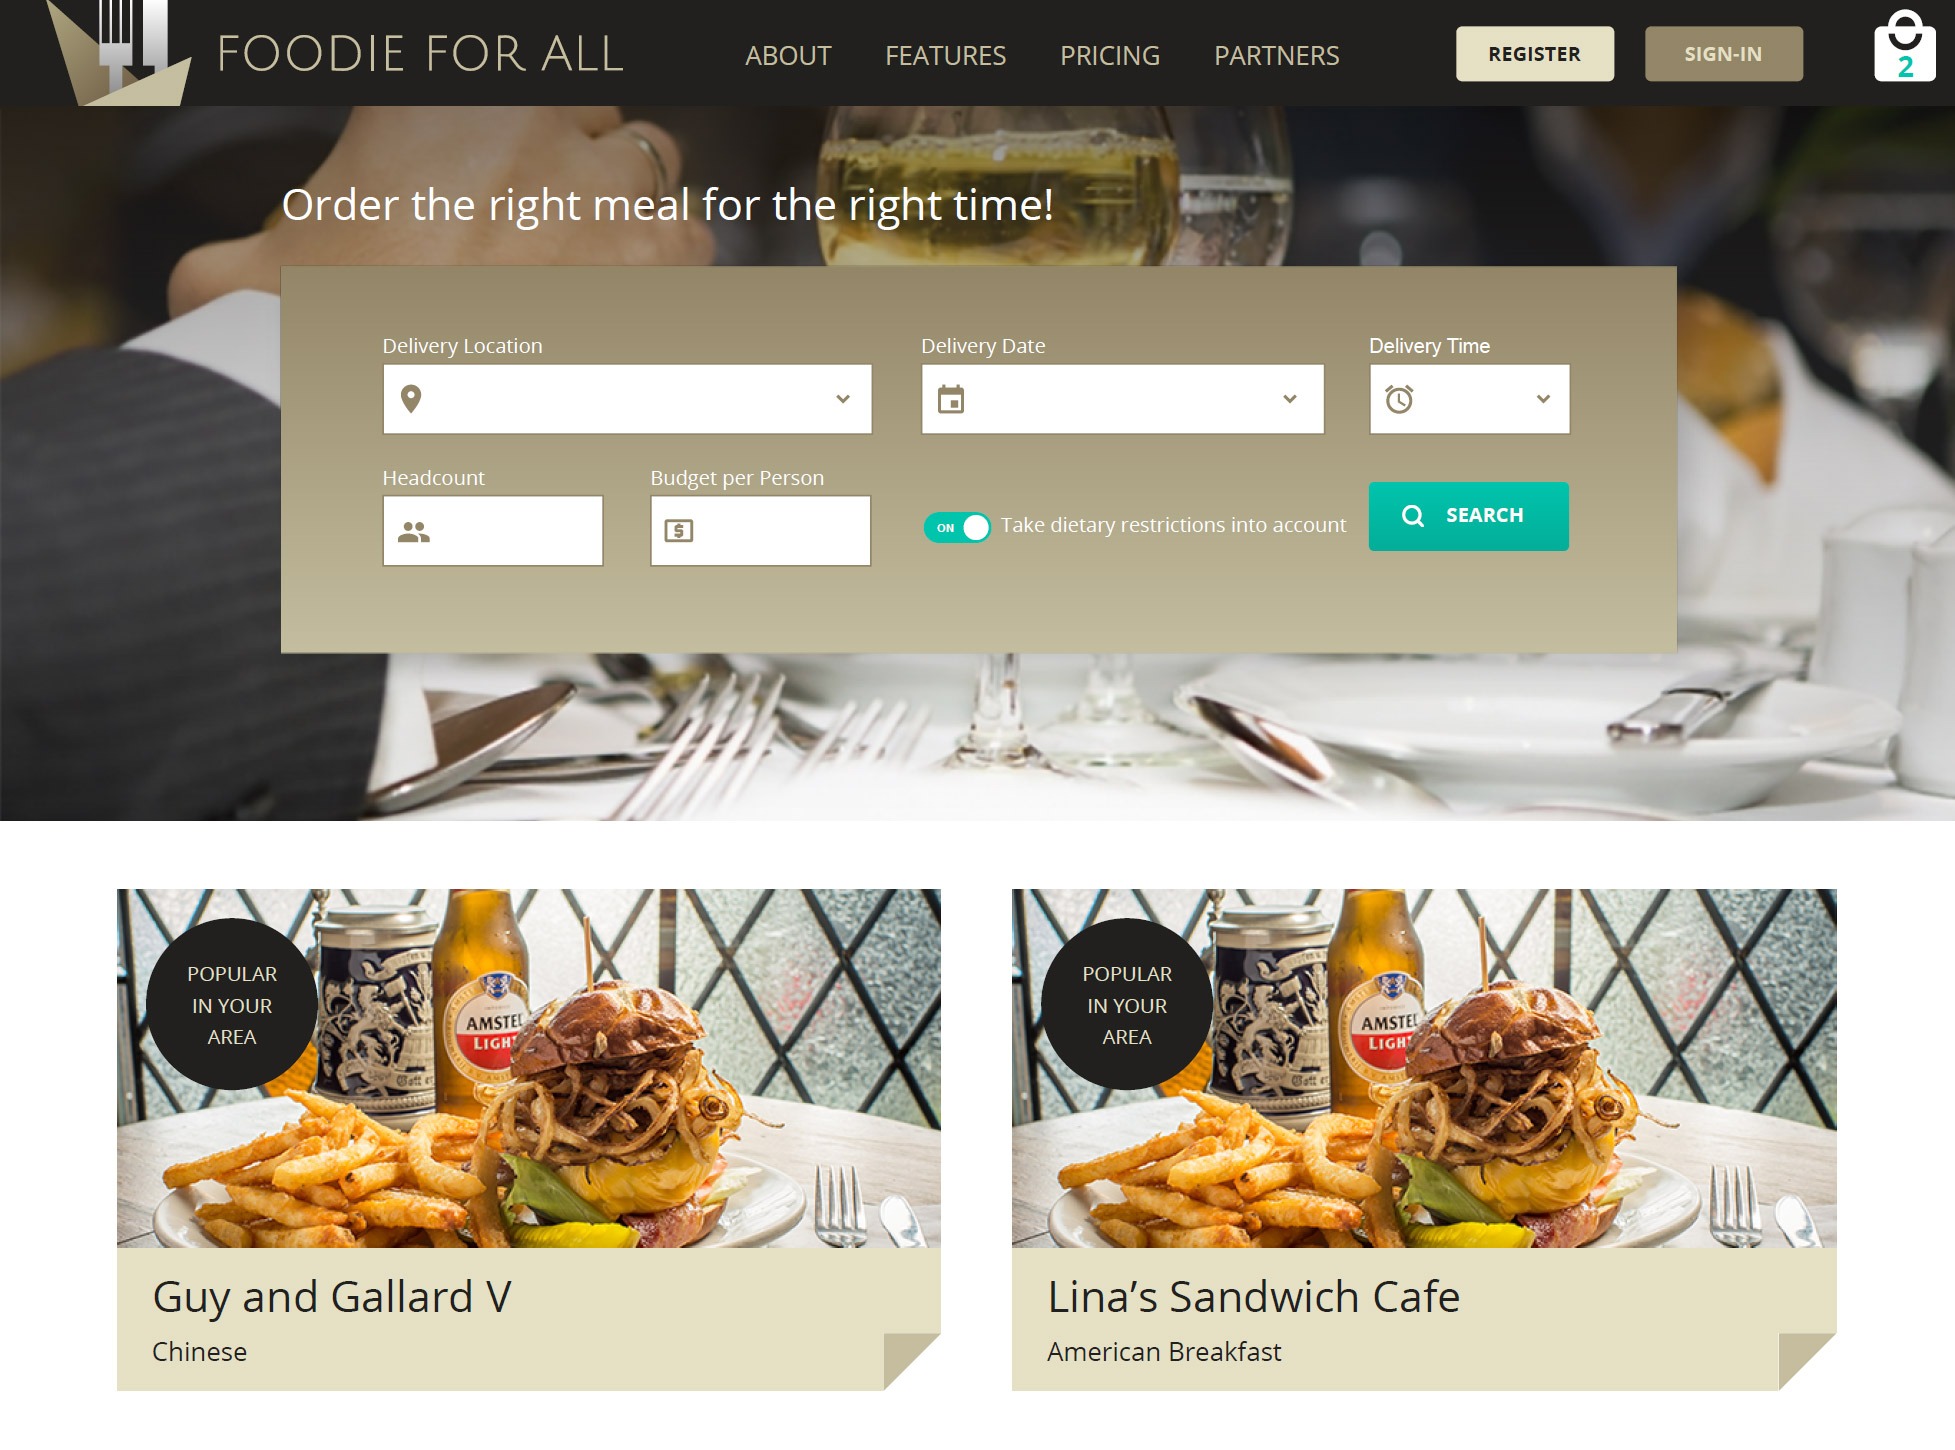Click the magnifier icon on Search button

1412,516
